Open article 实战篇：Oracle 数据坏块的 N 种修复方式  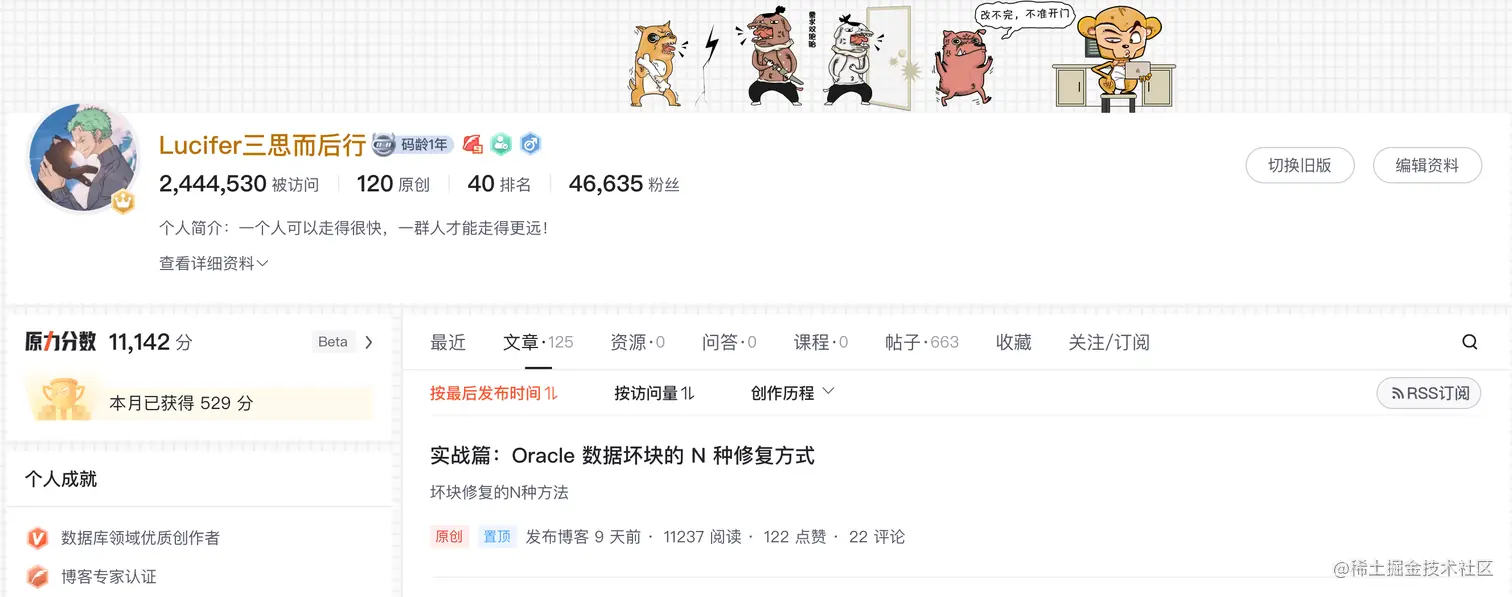point(622,456)
